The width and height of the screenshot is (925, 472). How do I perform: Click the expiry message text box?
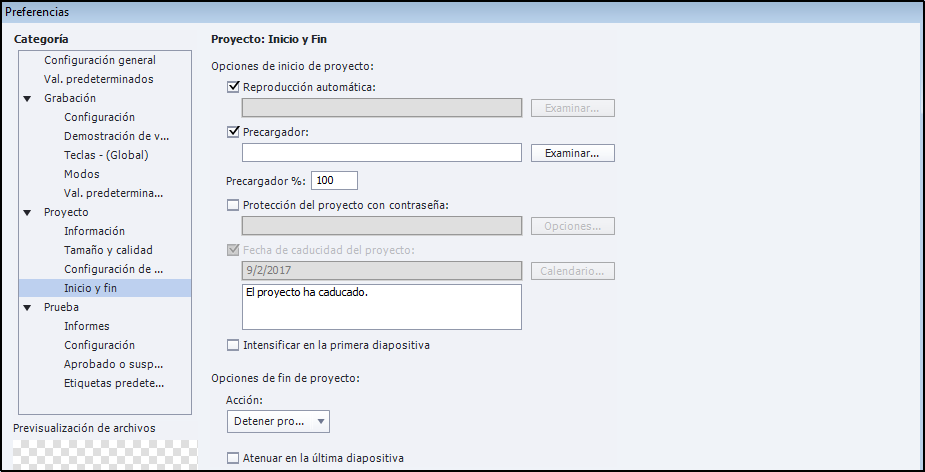(x=381, y=307)
